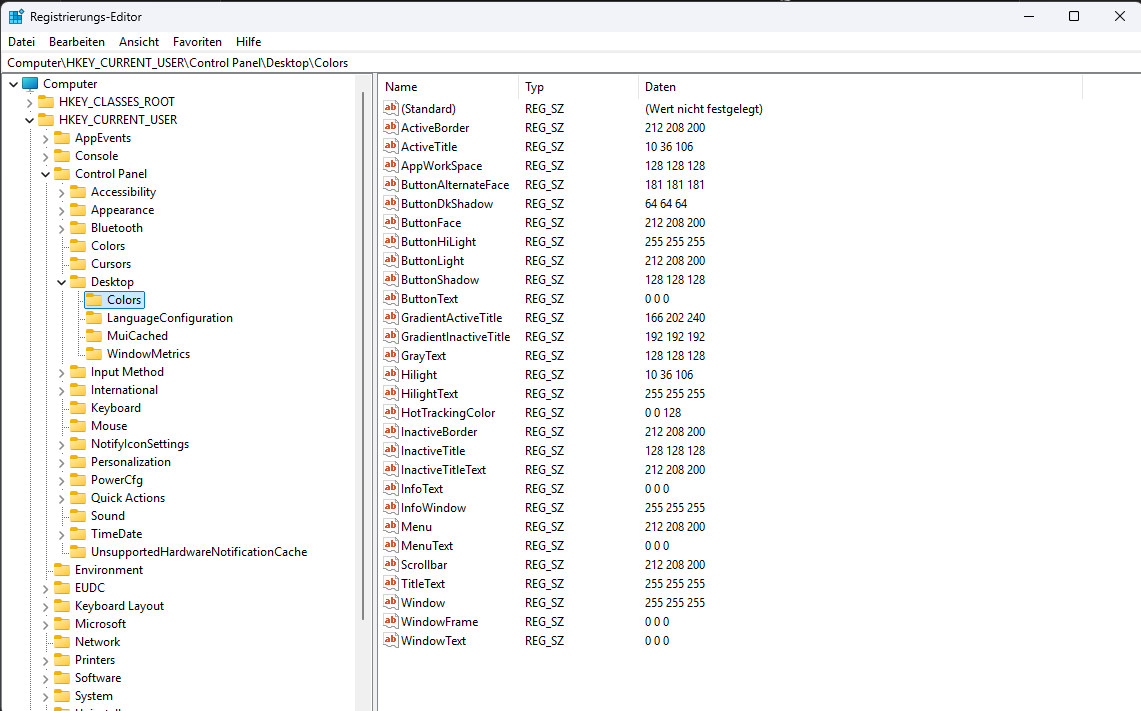Collapse the Control Panel key
Image resolution: width=1141 pixels, height=711 pixels.
(x=46, y=173)
